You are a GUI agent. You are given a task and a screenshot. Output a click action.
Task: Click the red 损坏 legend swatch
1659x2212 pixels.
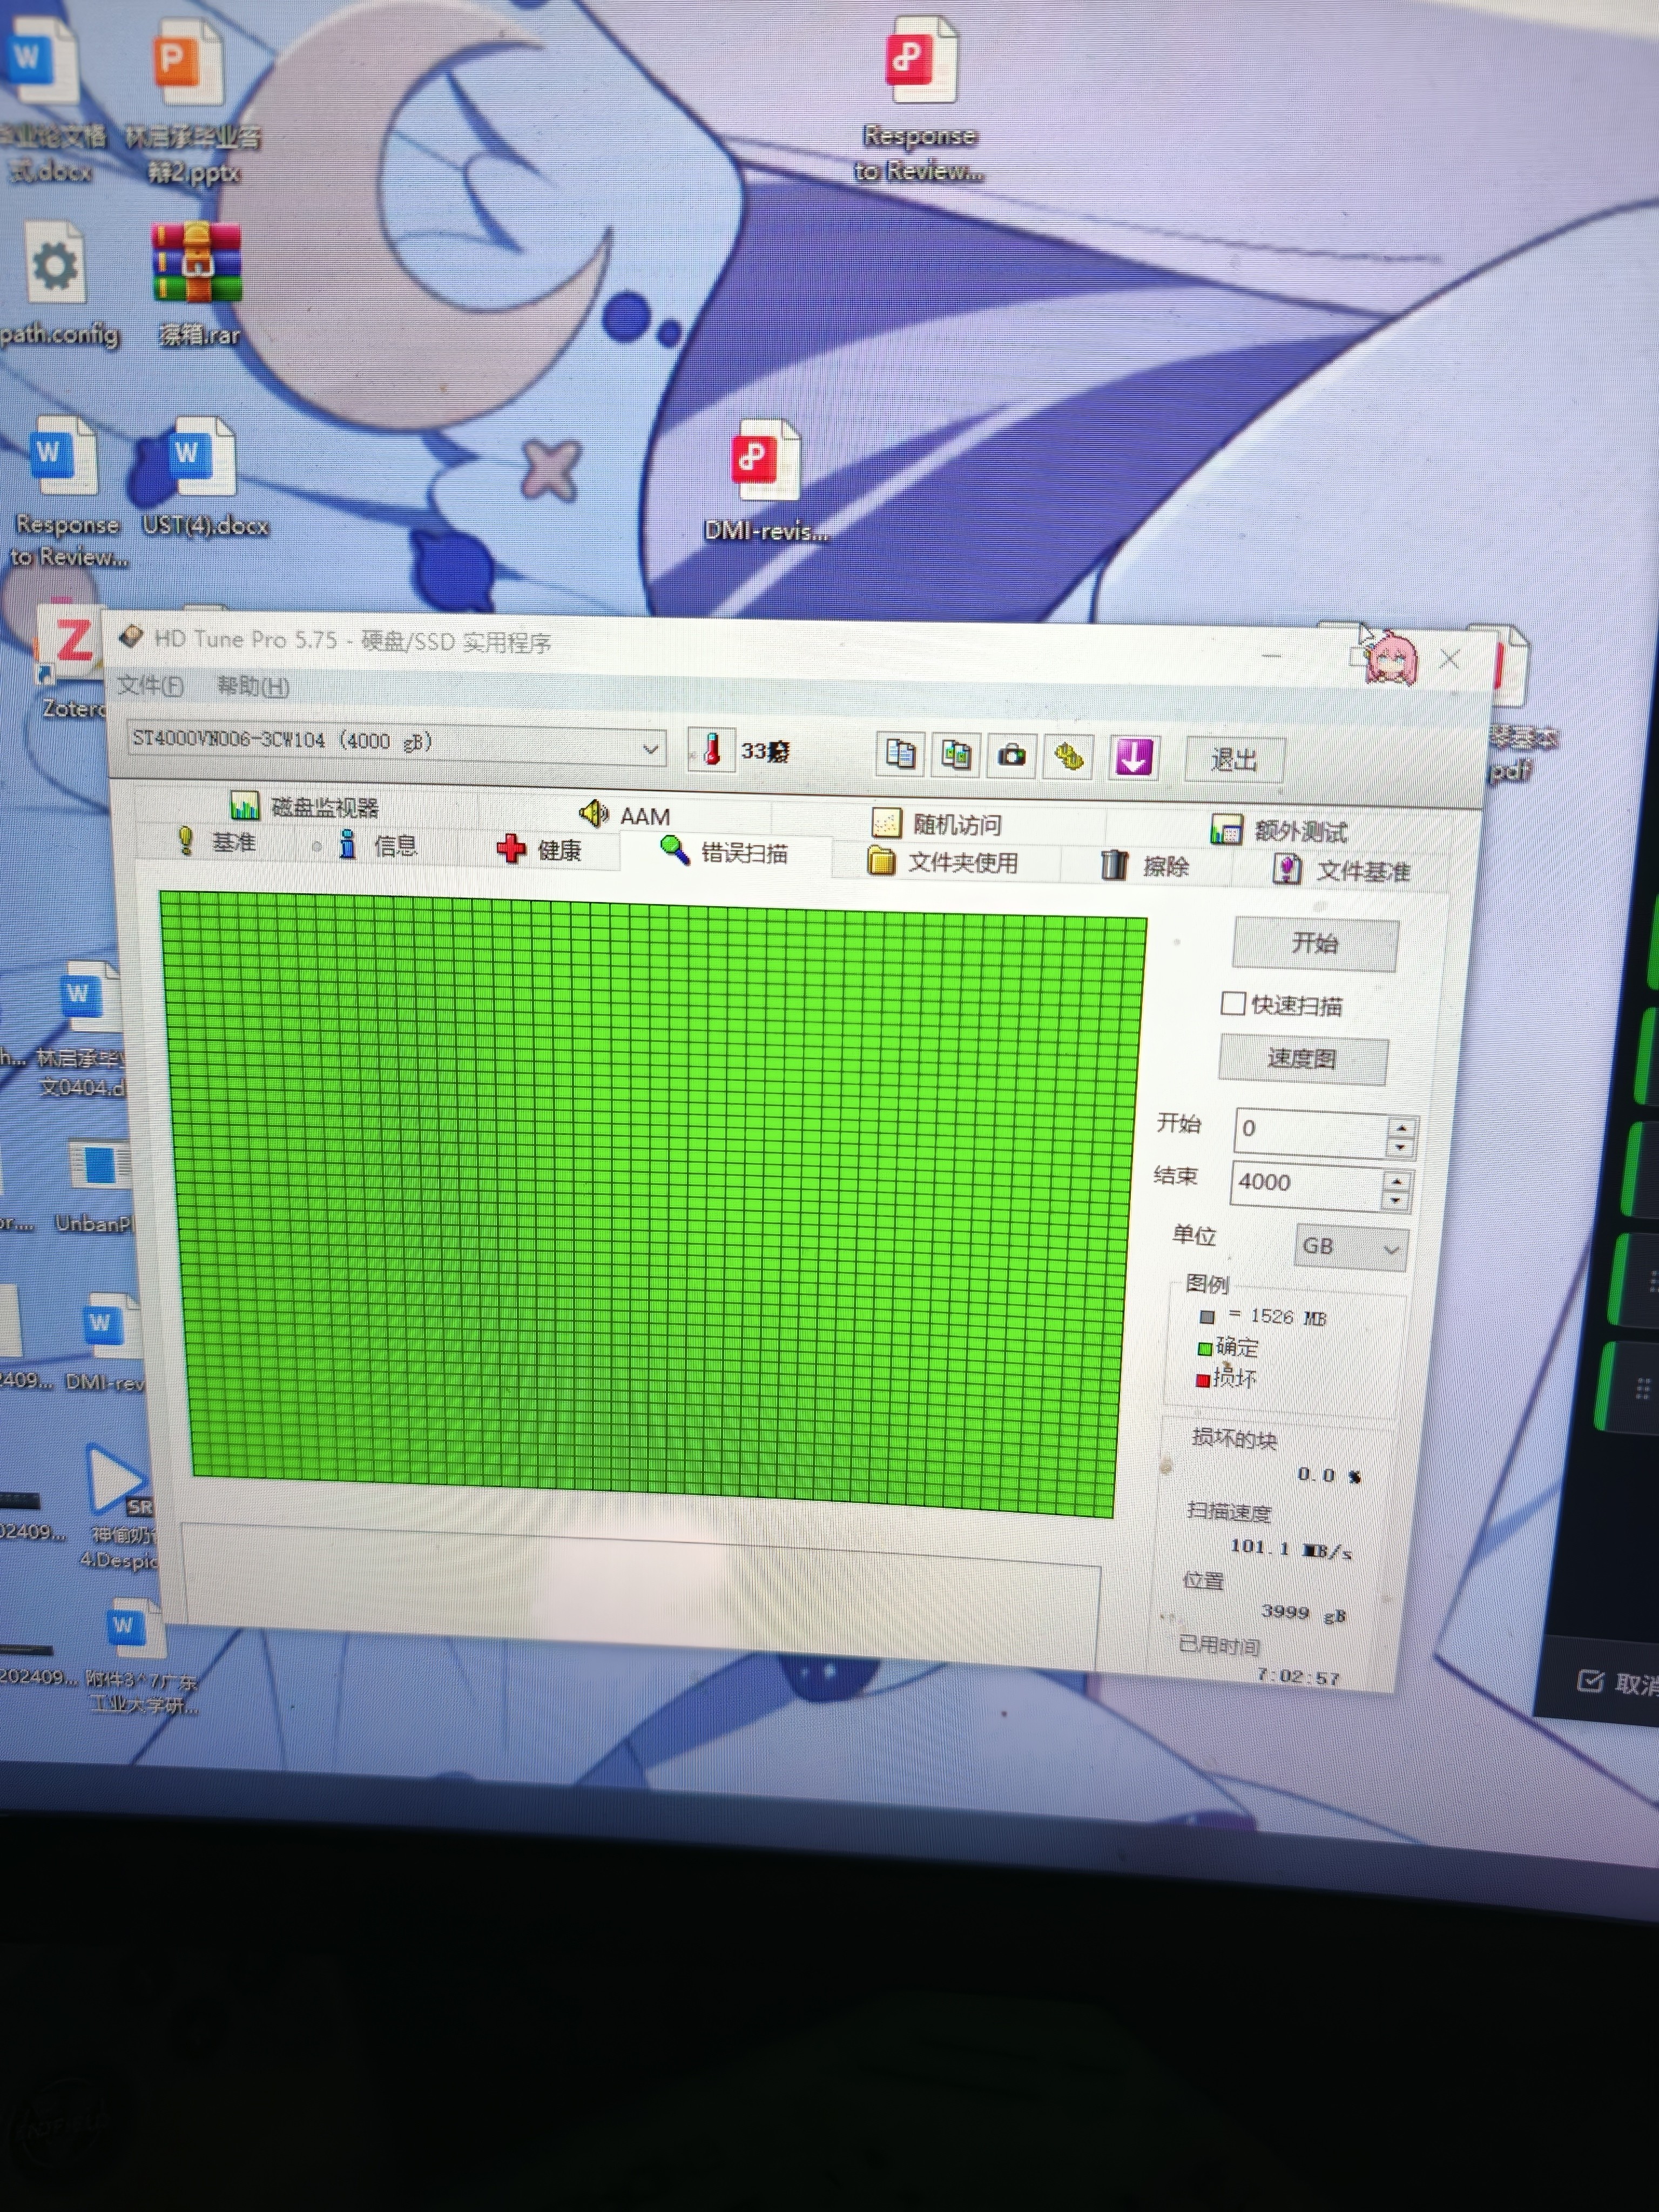click(x=1203, y=1381)
